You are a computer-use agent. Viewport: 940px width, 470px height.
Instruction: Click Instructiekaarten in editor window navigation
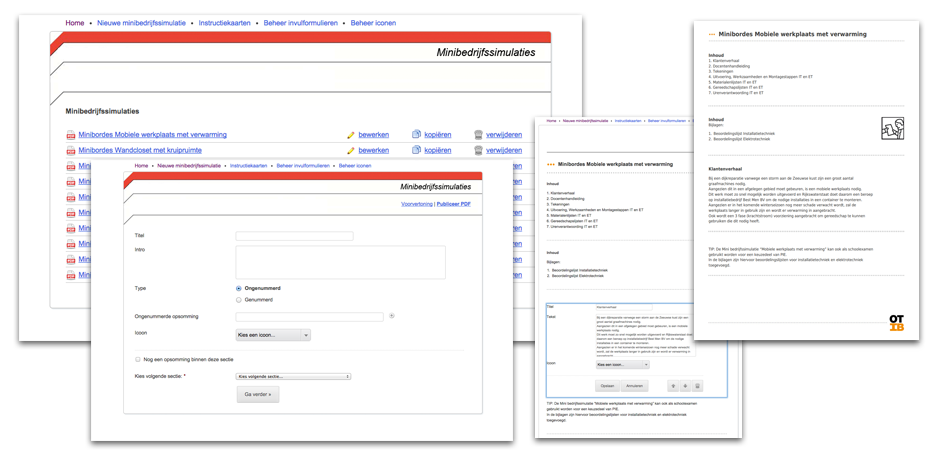click(627, 120)
